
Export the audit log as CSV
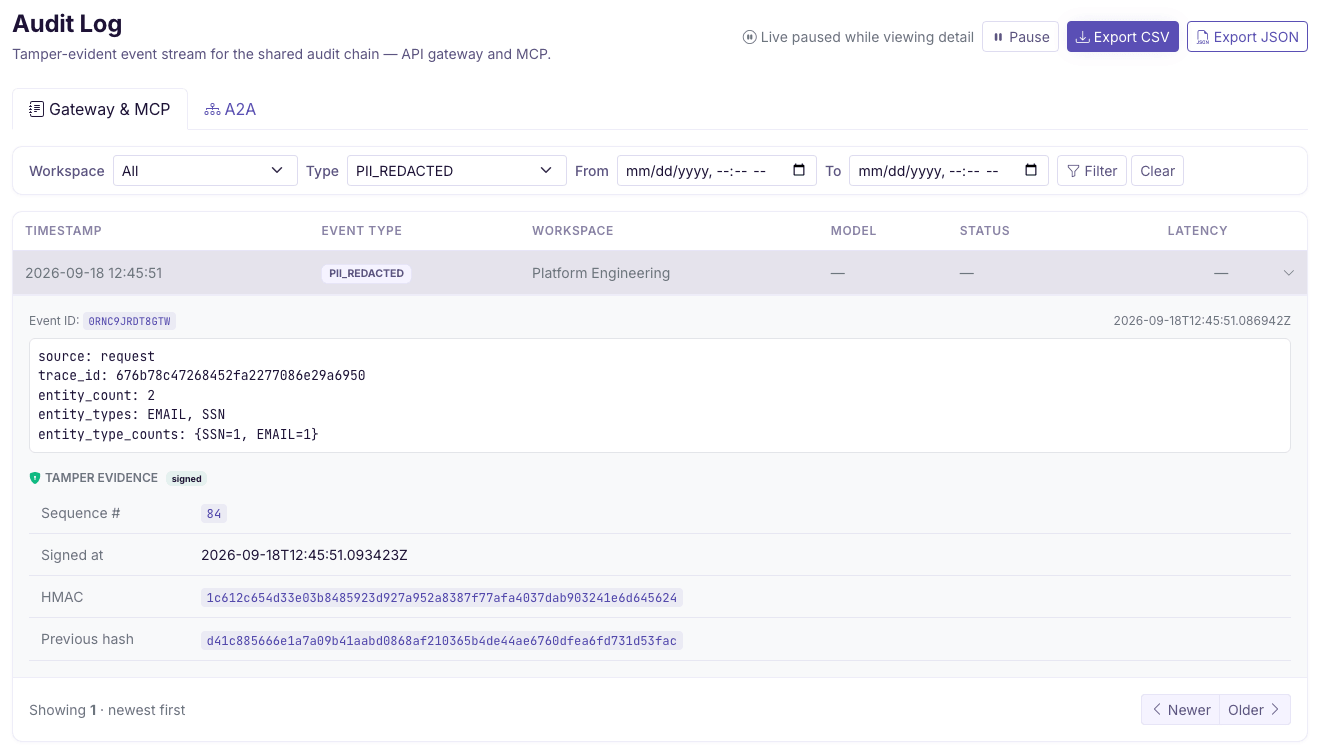1123,37
